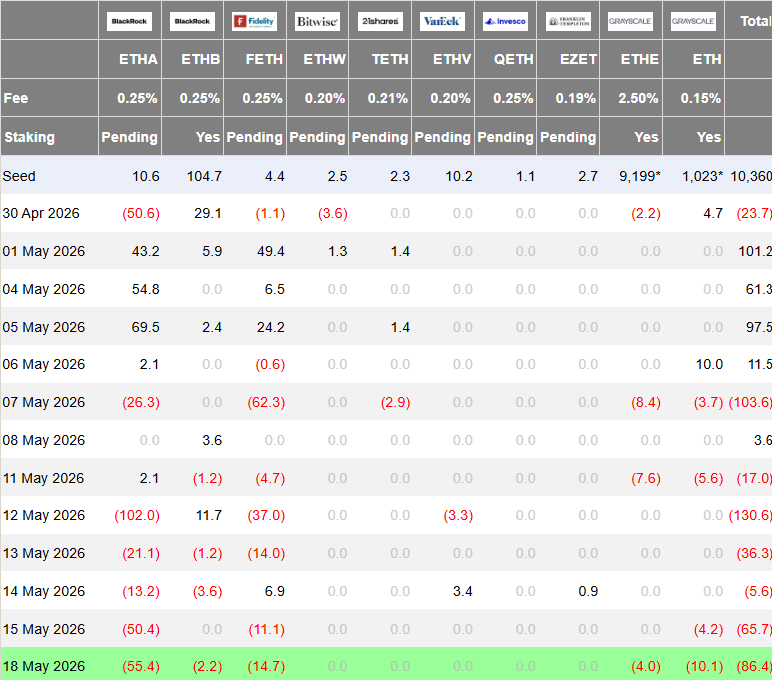Click the Total column header
This screenshot has width=772, height=680.
756,21
